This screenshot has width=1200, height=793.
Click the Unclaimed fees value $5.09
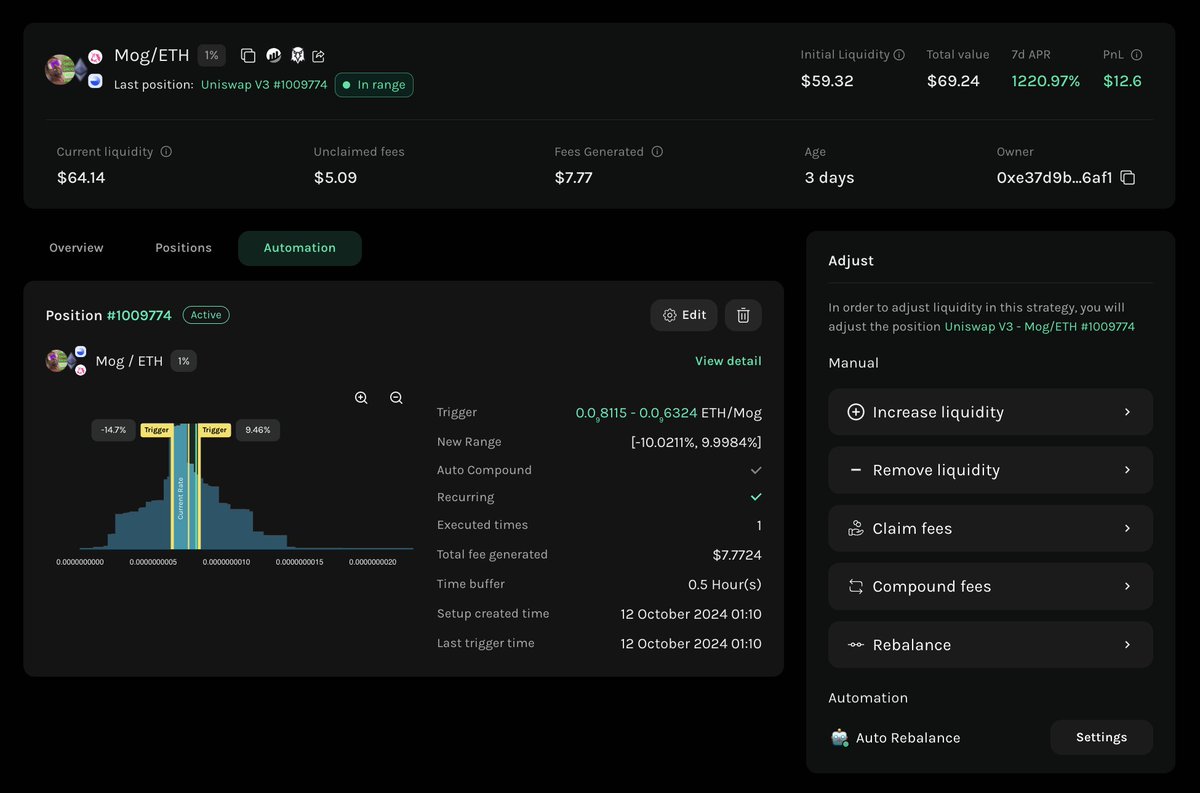click(x=335, y=178)
